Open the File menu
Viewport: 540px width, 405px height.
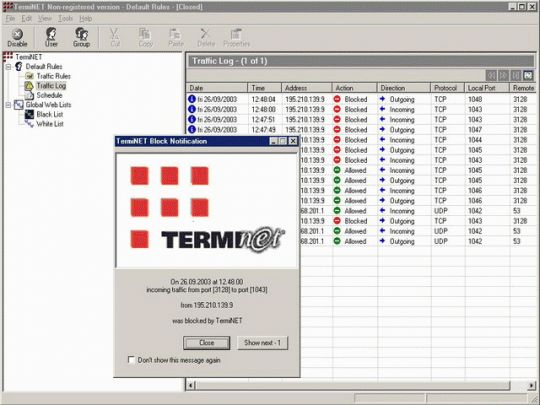(10, 19)
